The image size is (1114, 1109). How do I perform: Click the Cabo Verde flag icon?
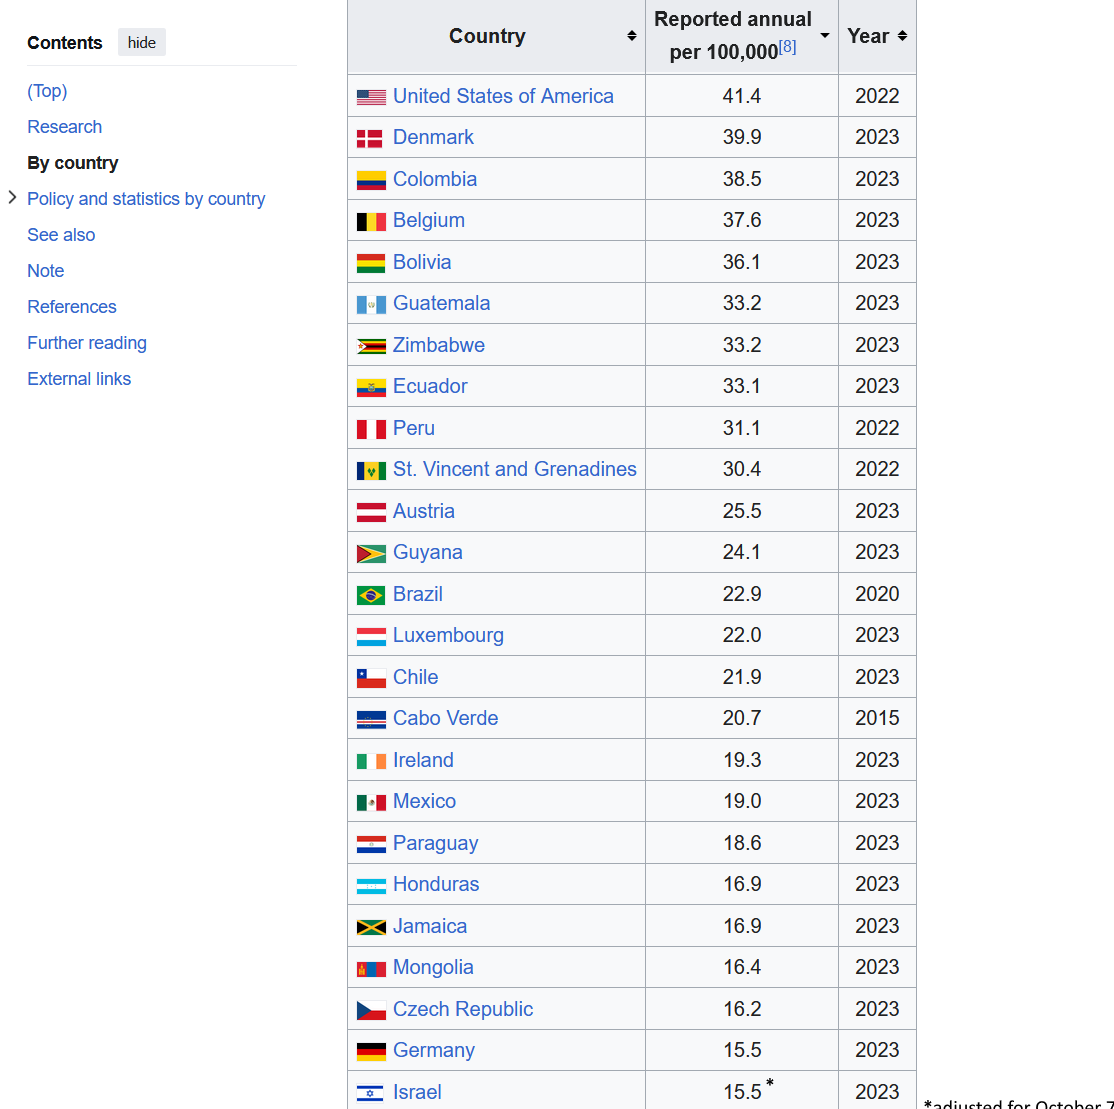pos(371,720)
